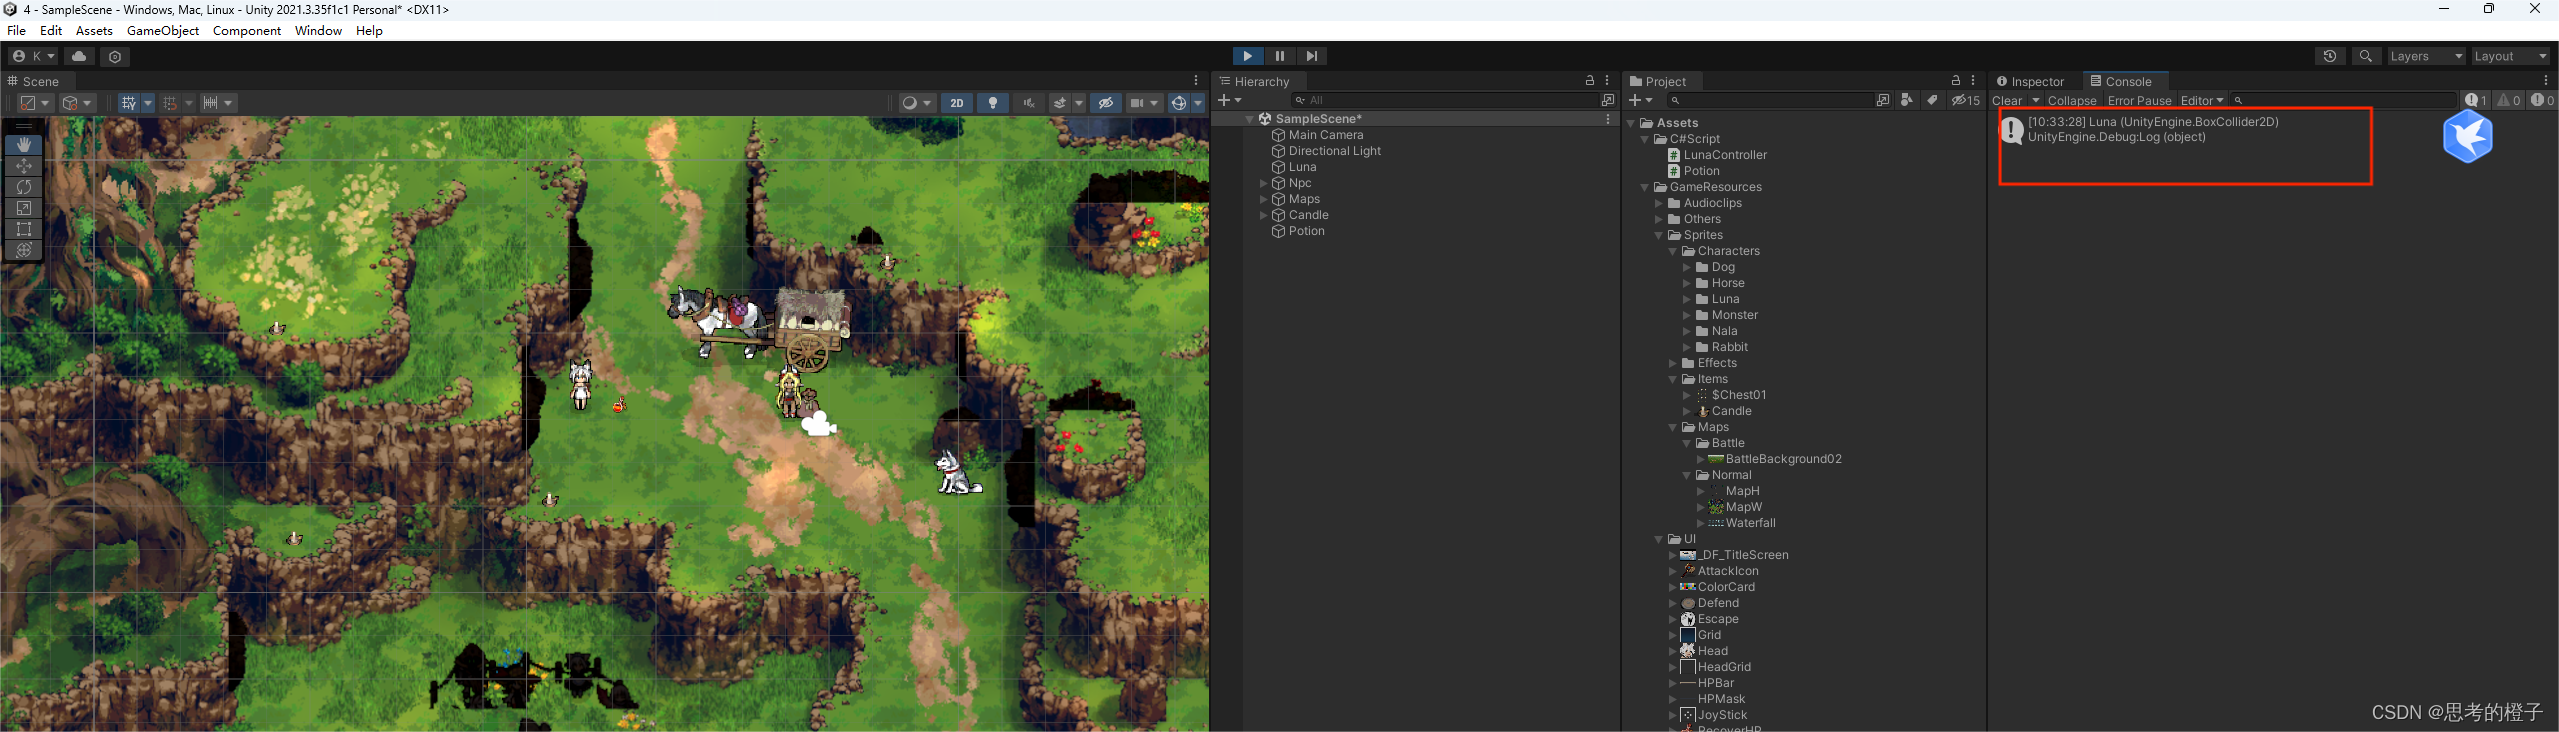
Task: Open Editor dropdown in Console
Action: (2201, 100)
